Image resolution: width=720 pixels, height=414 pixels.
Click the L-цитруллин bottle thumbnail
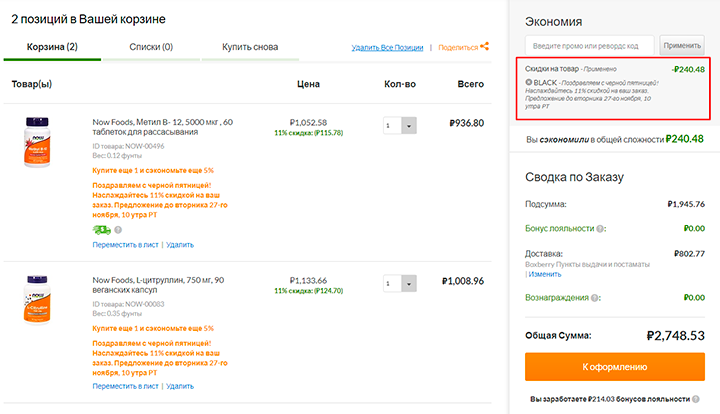[37, 300]
